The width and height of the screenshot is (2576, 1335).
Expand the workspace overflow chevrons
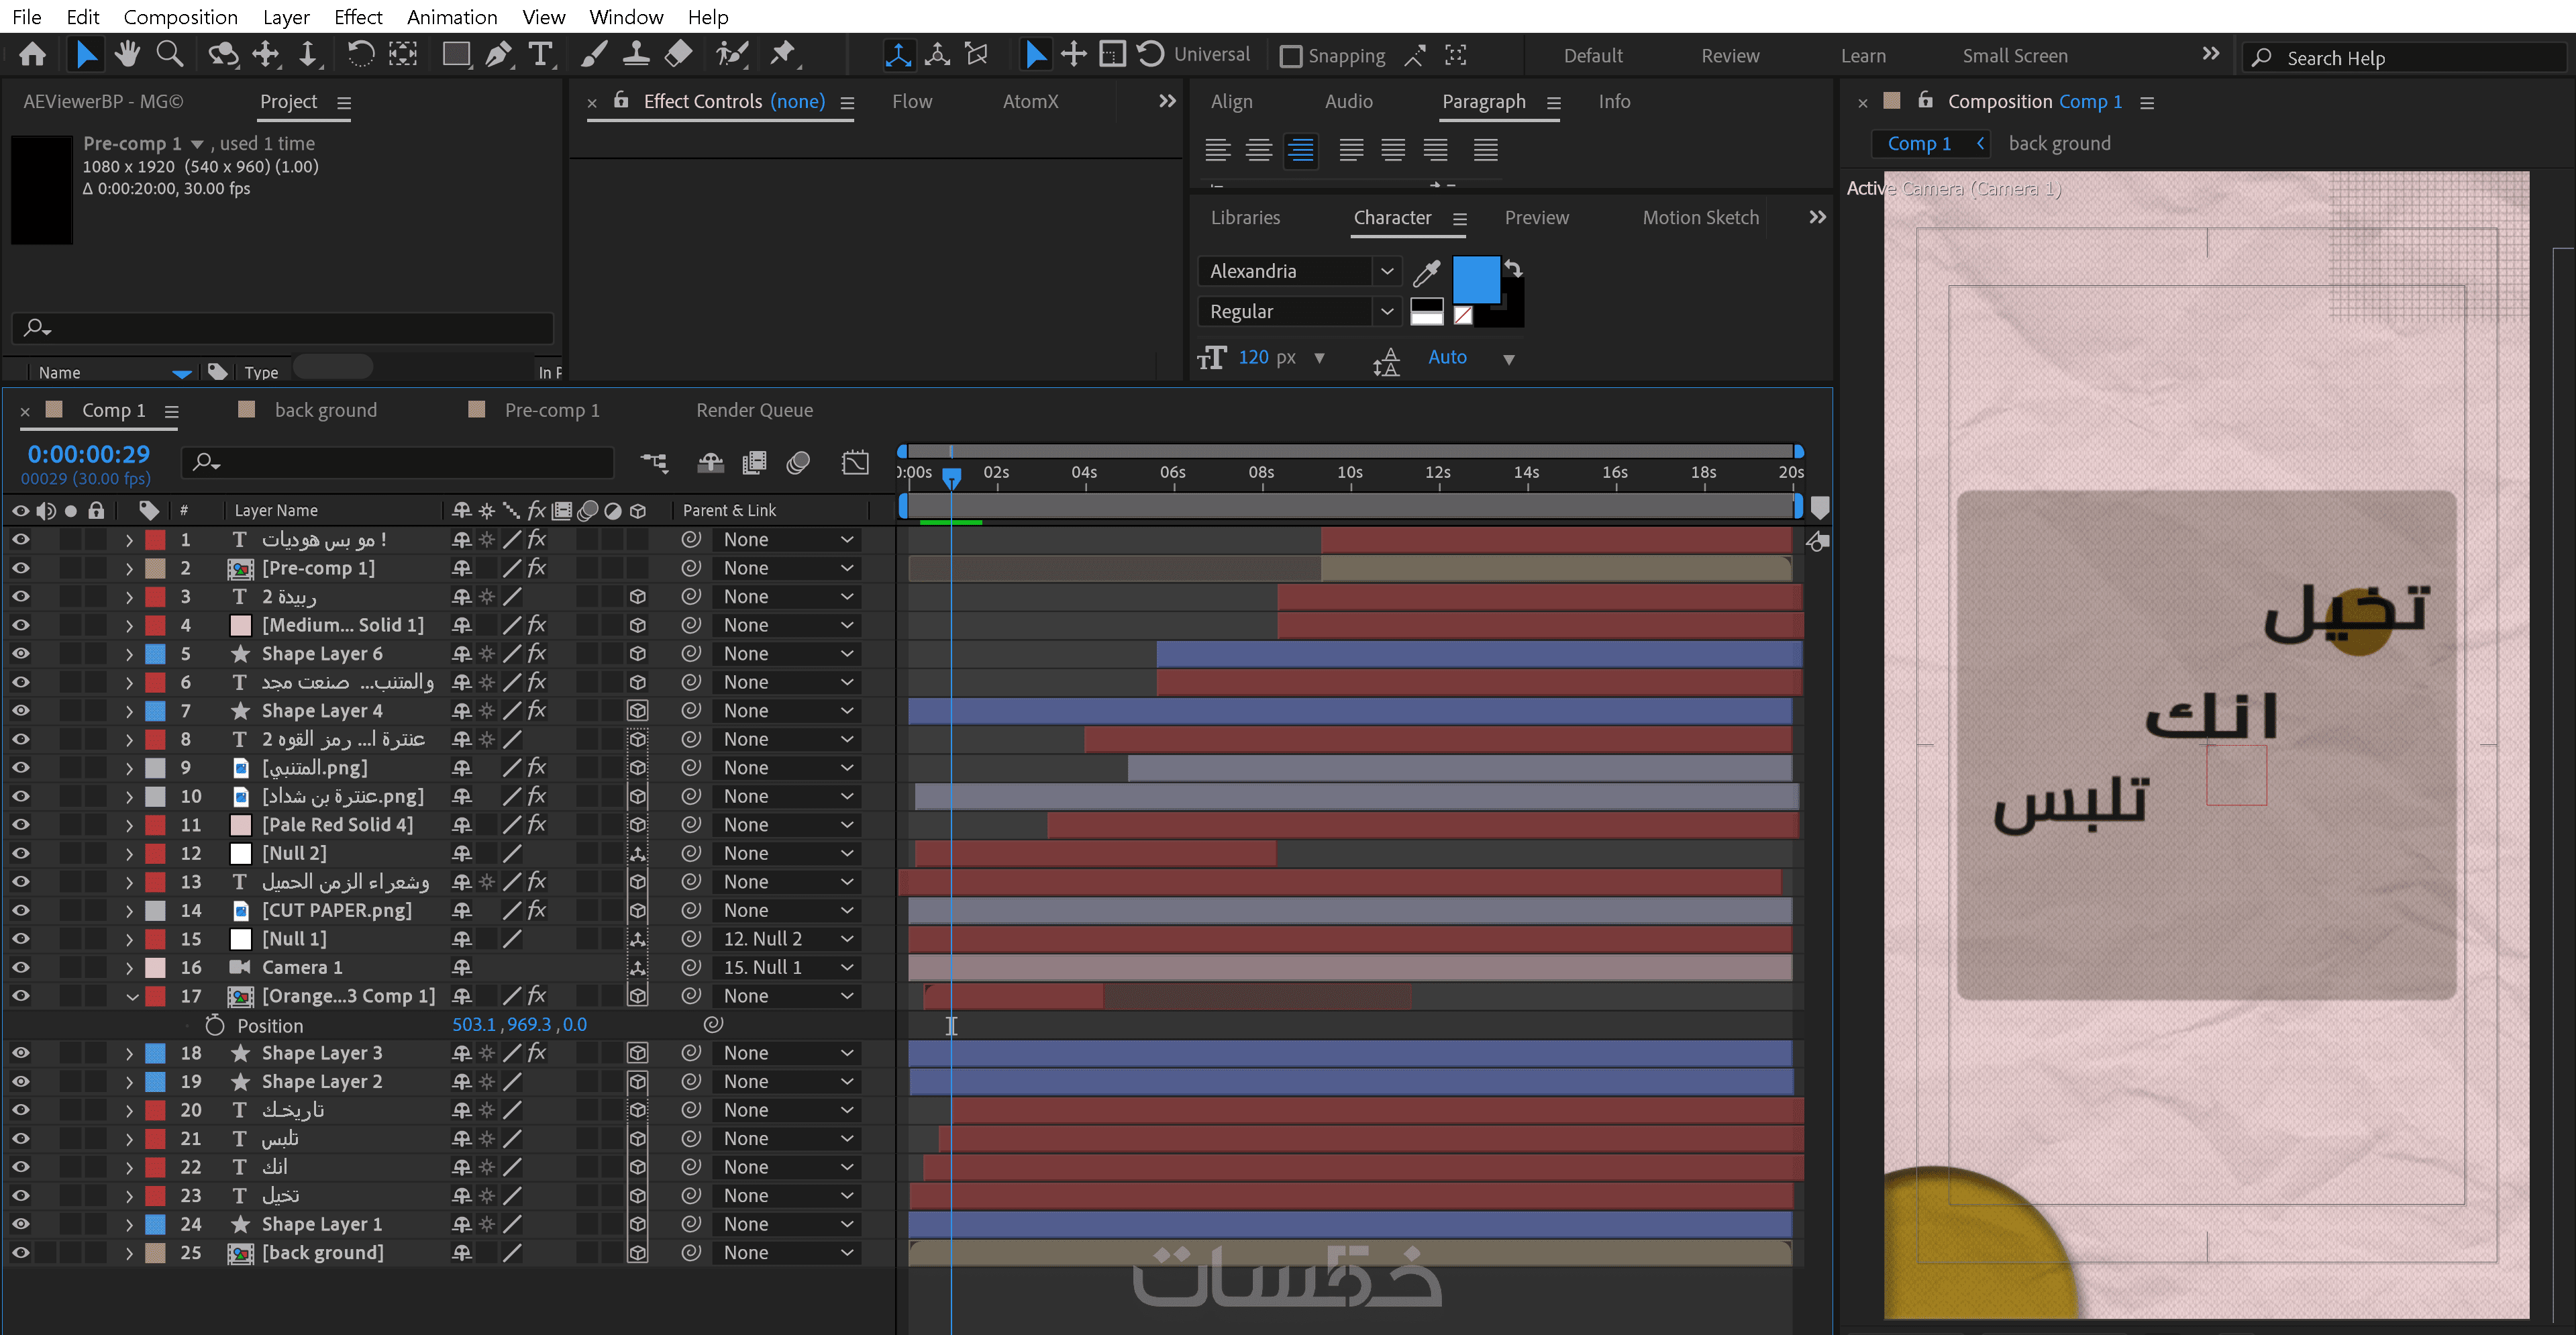(2211, 54)
